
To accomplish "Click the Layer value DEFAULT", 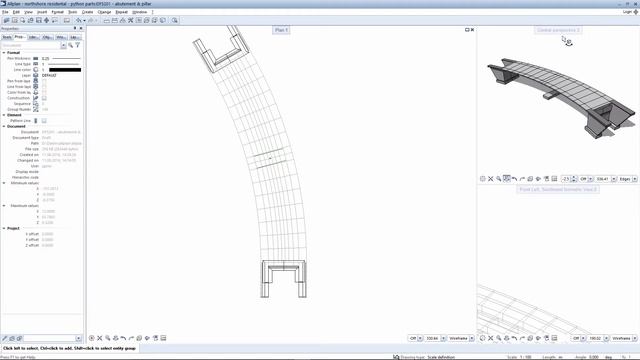I will click(x=49, y=76).
